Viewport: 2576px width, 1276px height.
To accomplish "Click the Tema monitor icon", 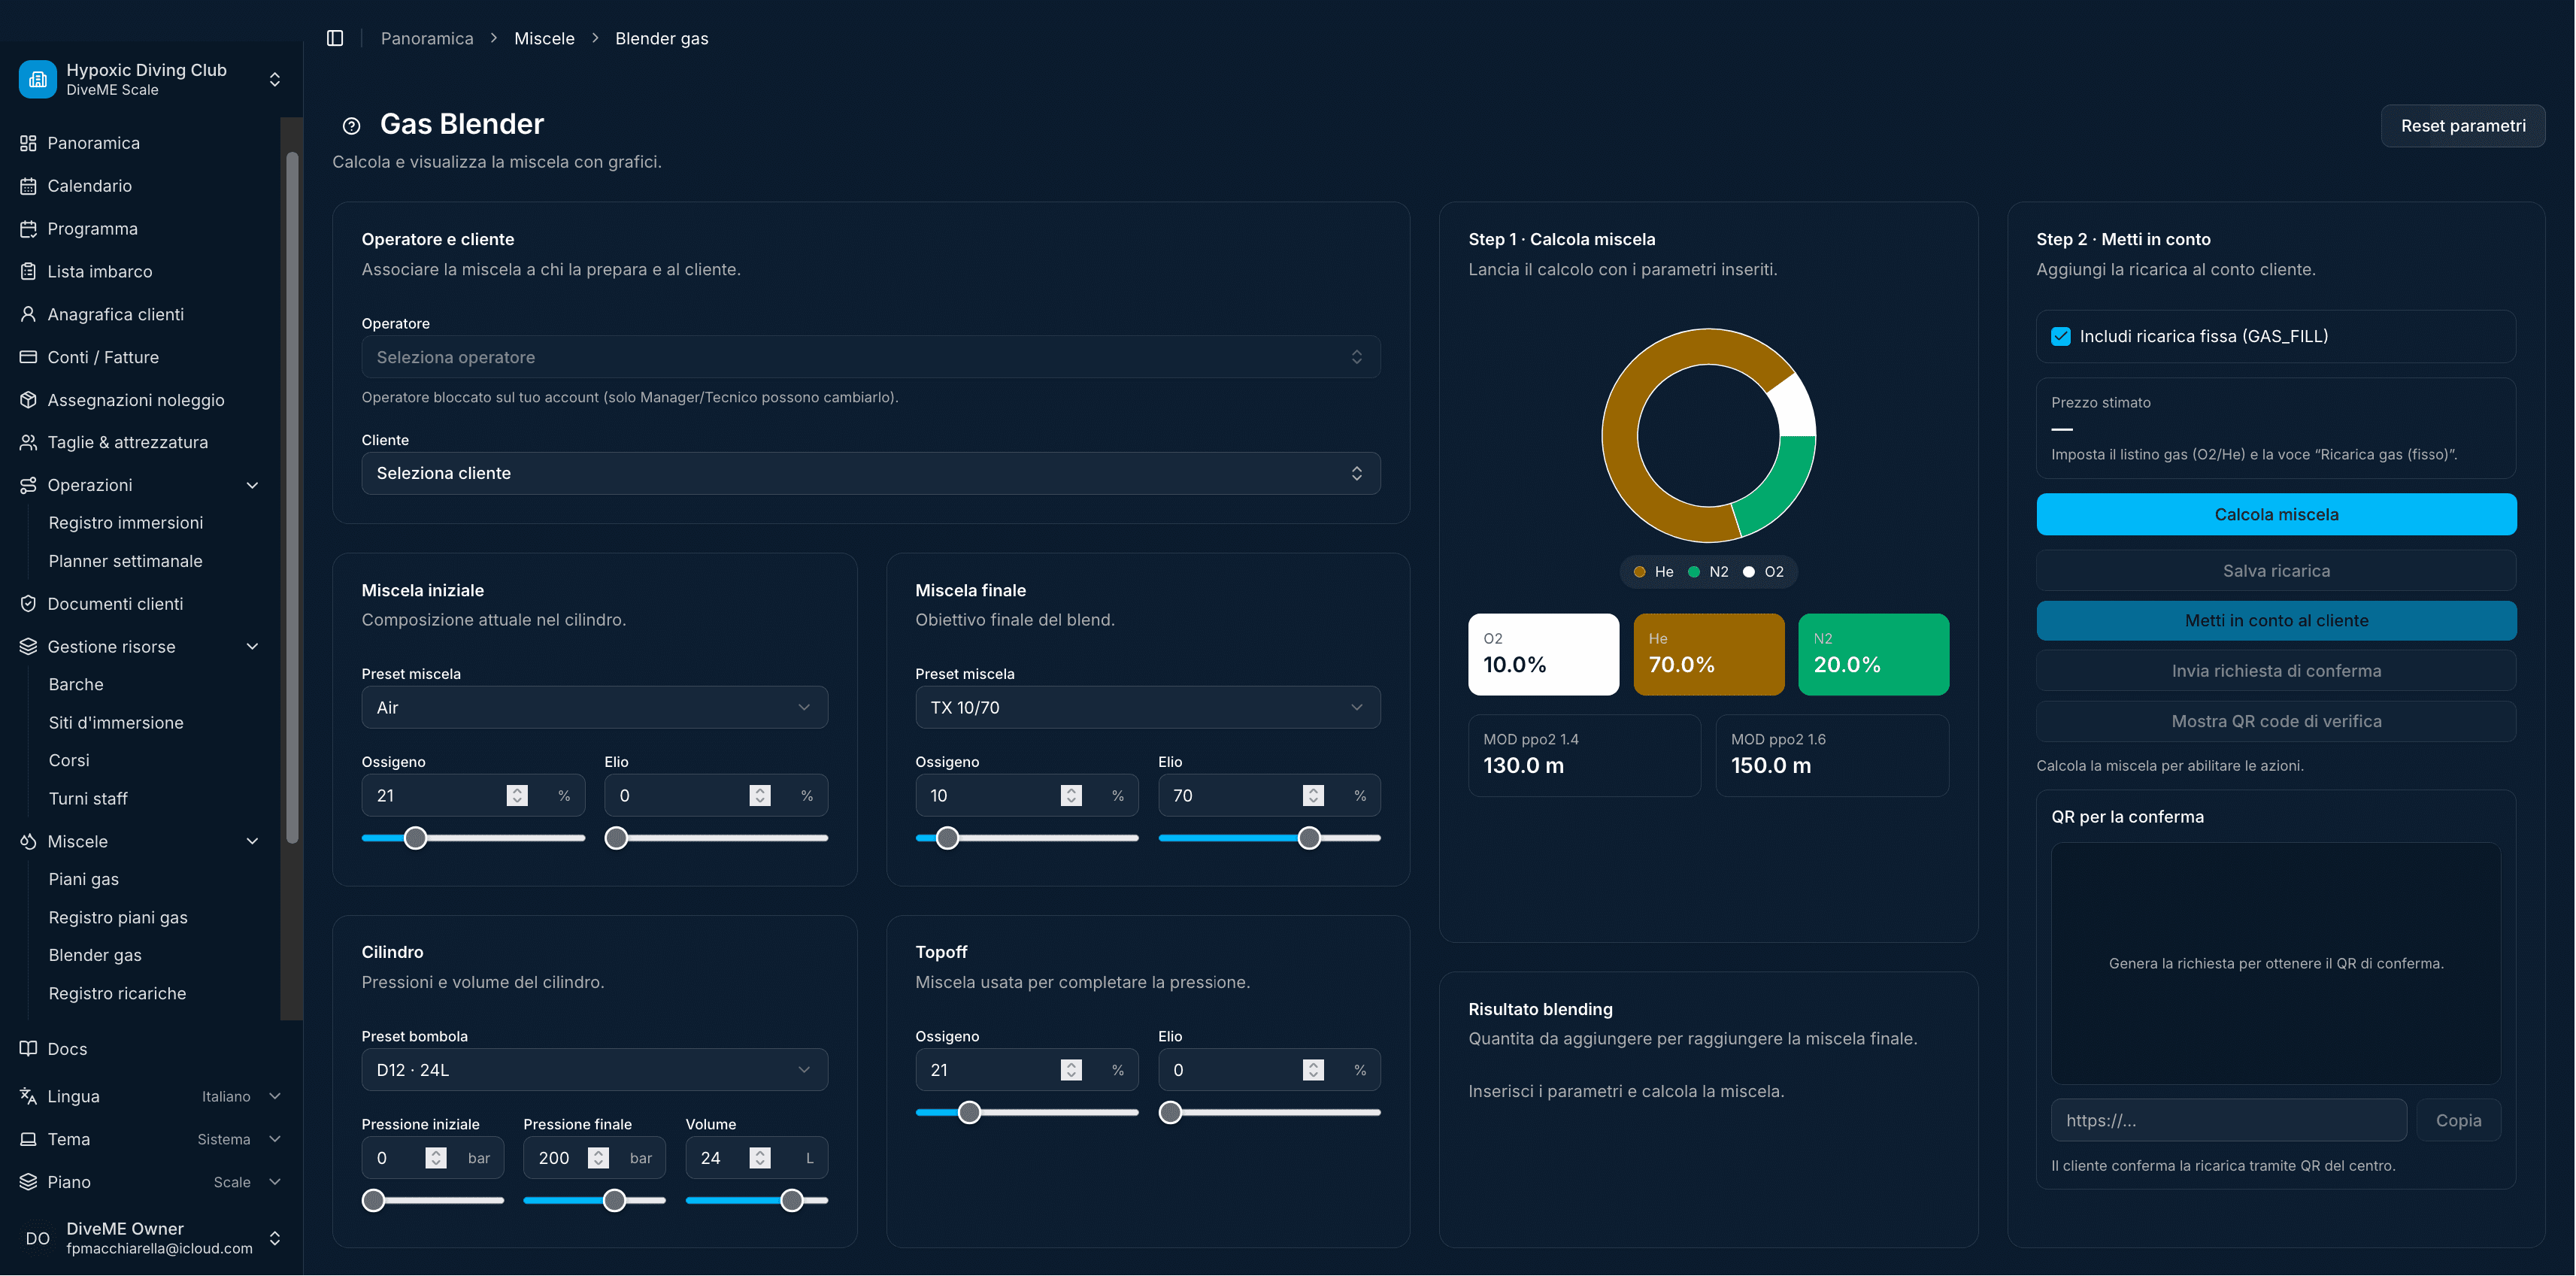I will coord(28,1139).
